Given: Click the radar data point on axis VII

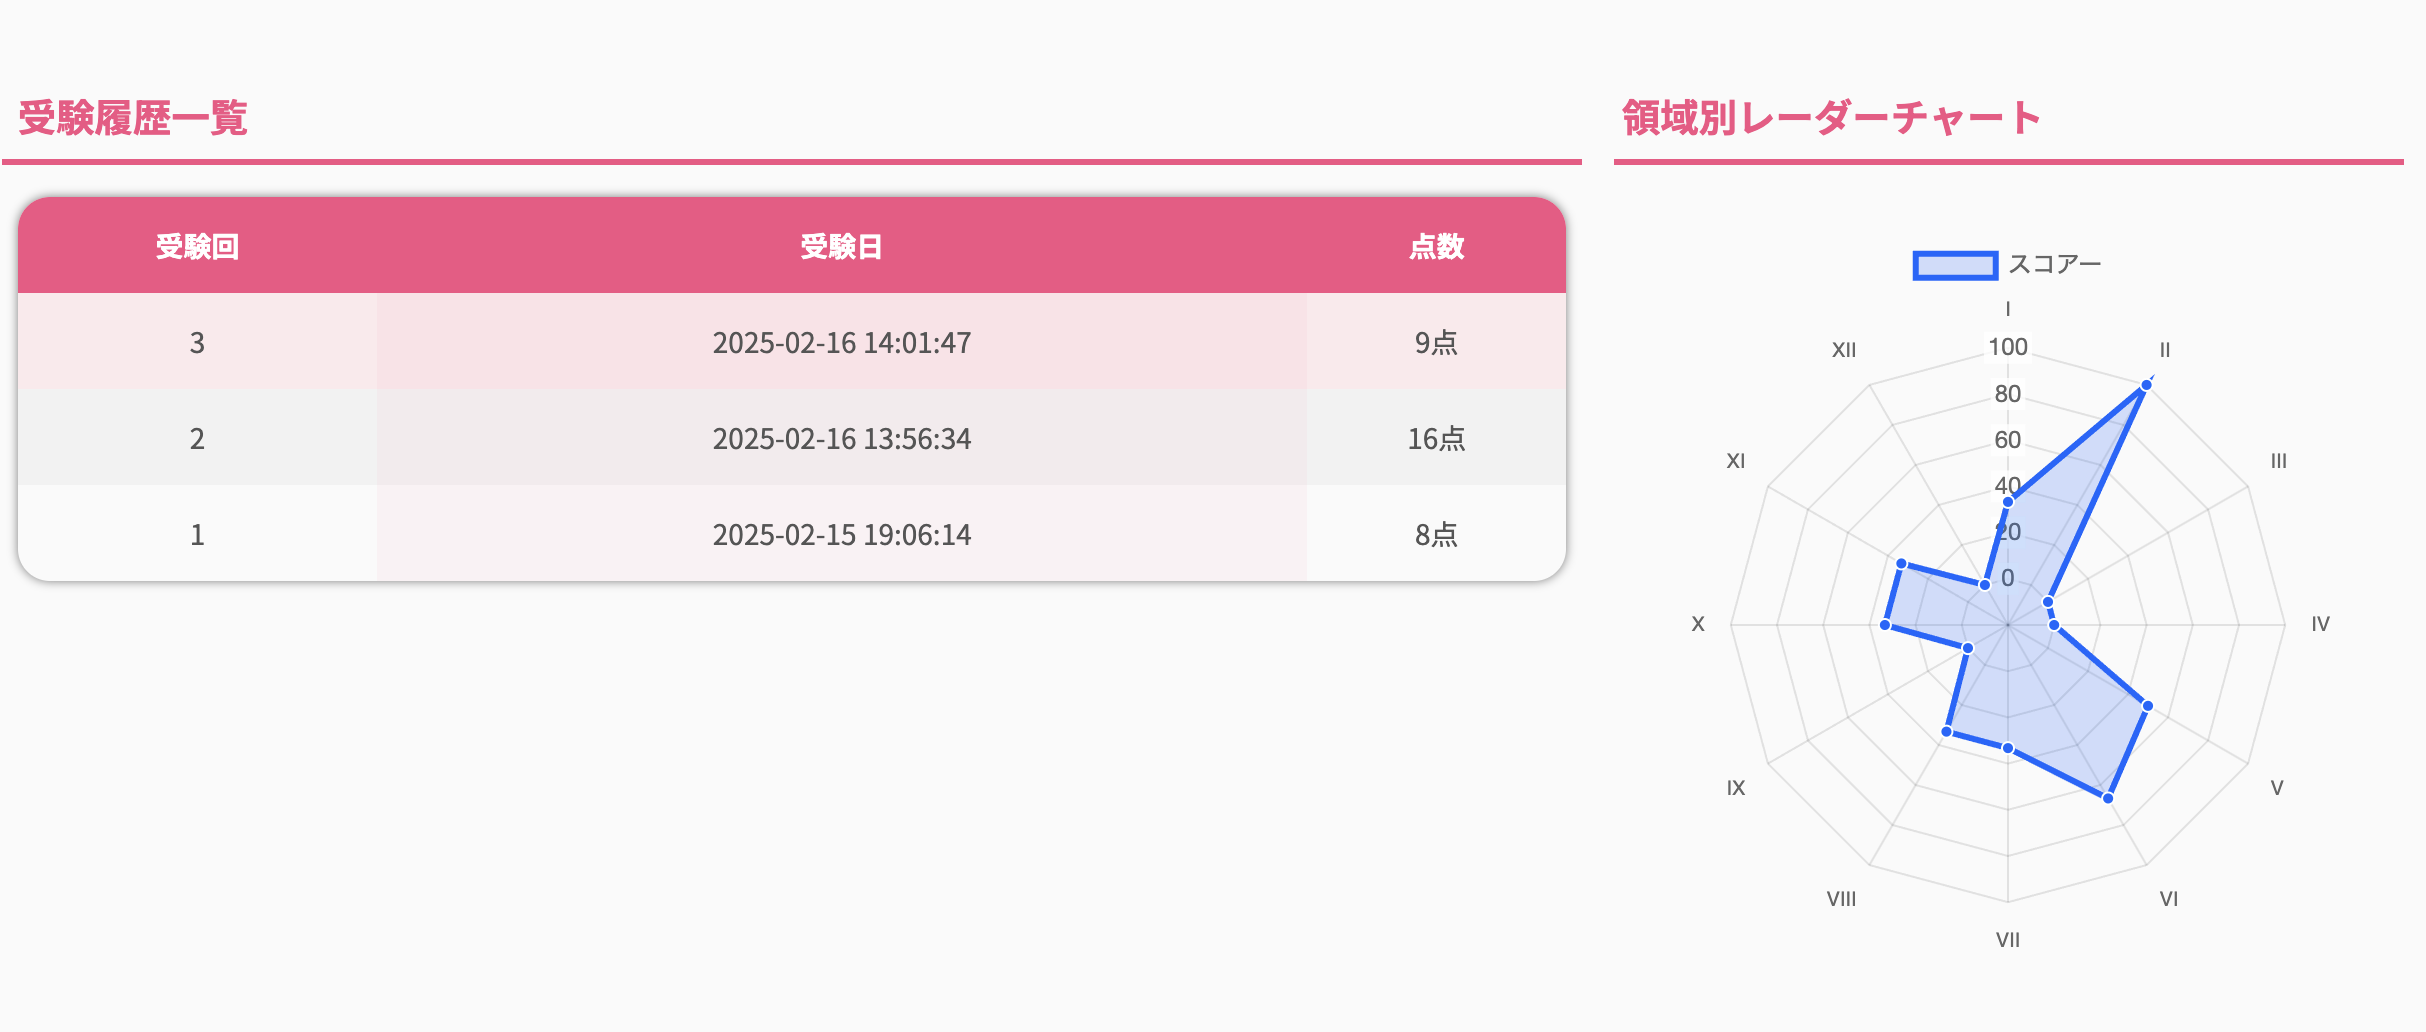Looking at the screenshot, I should click(2008, 748).
